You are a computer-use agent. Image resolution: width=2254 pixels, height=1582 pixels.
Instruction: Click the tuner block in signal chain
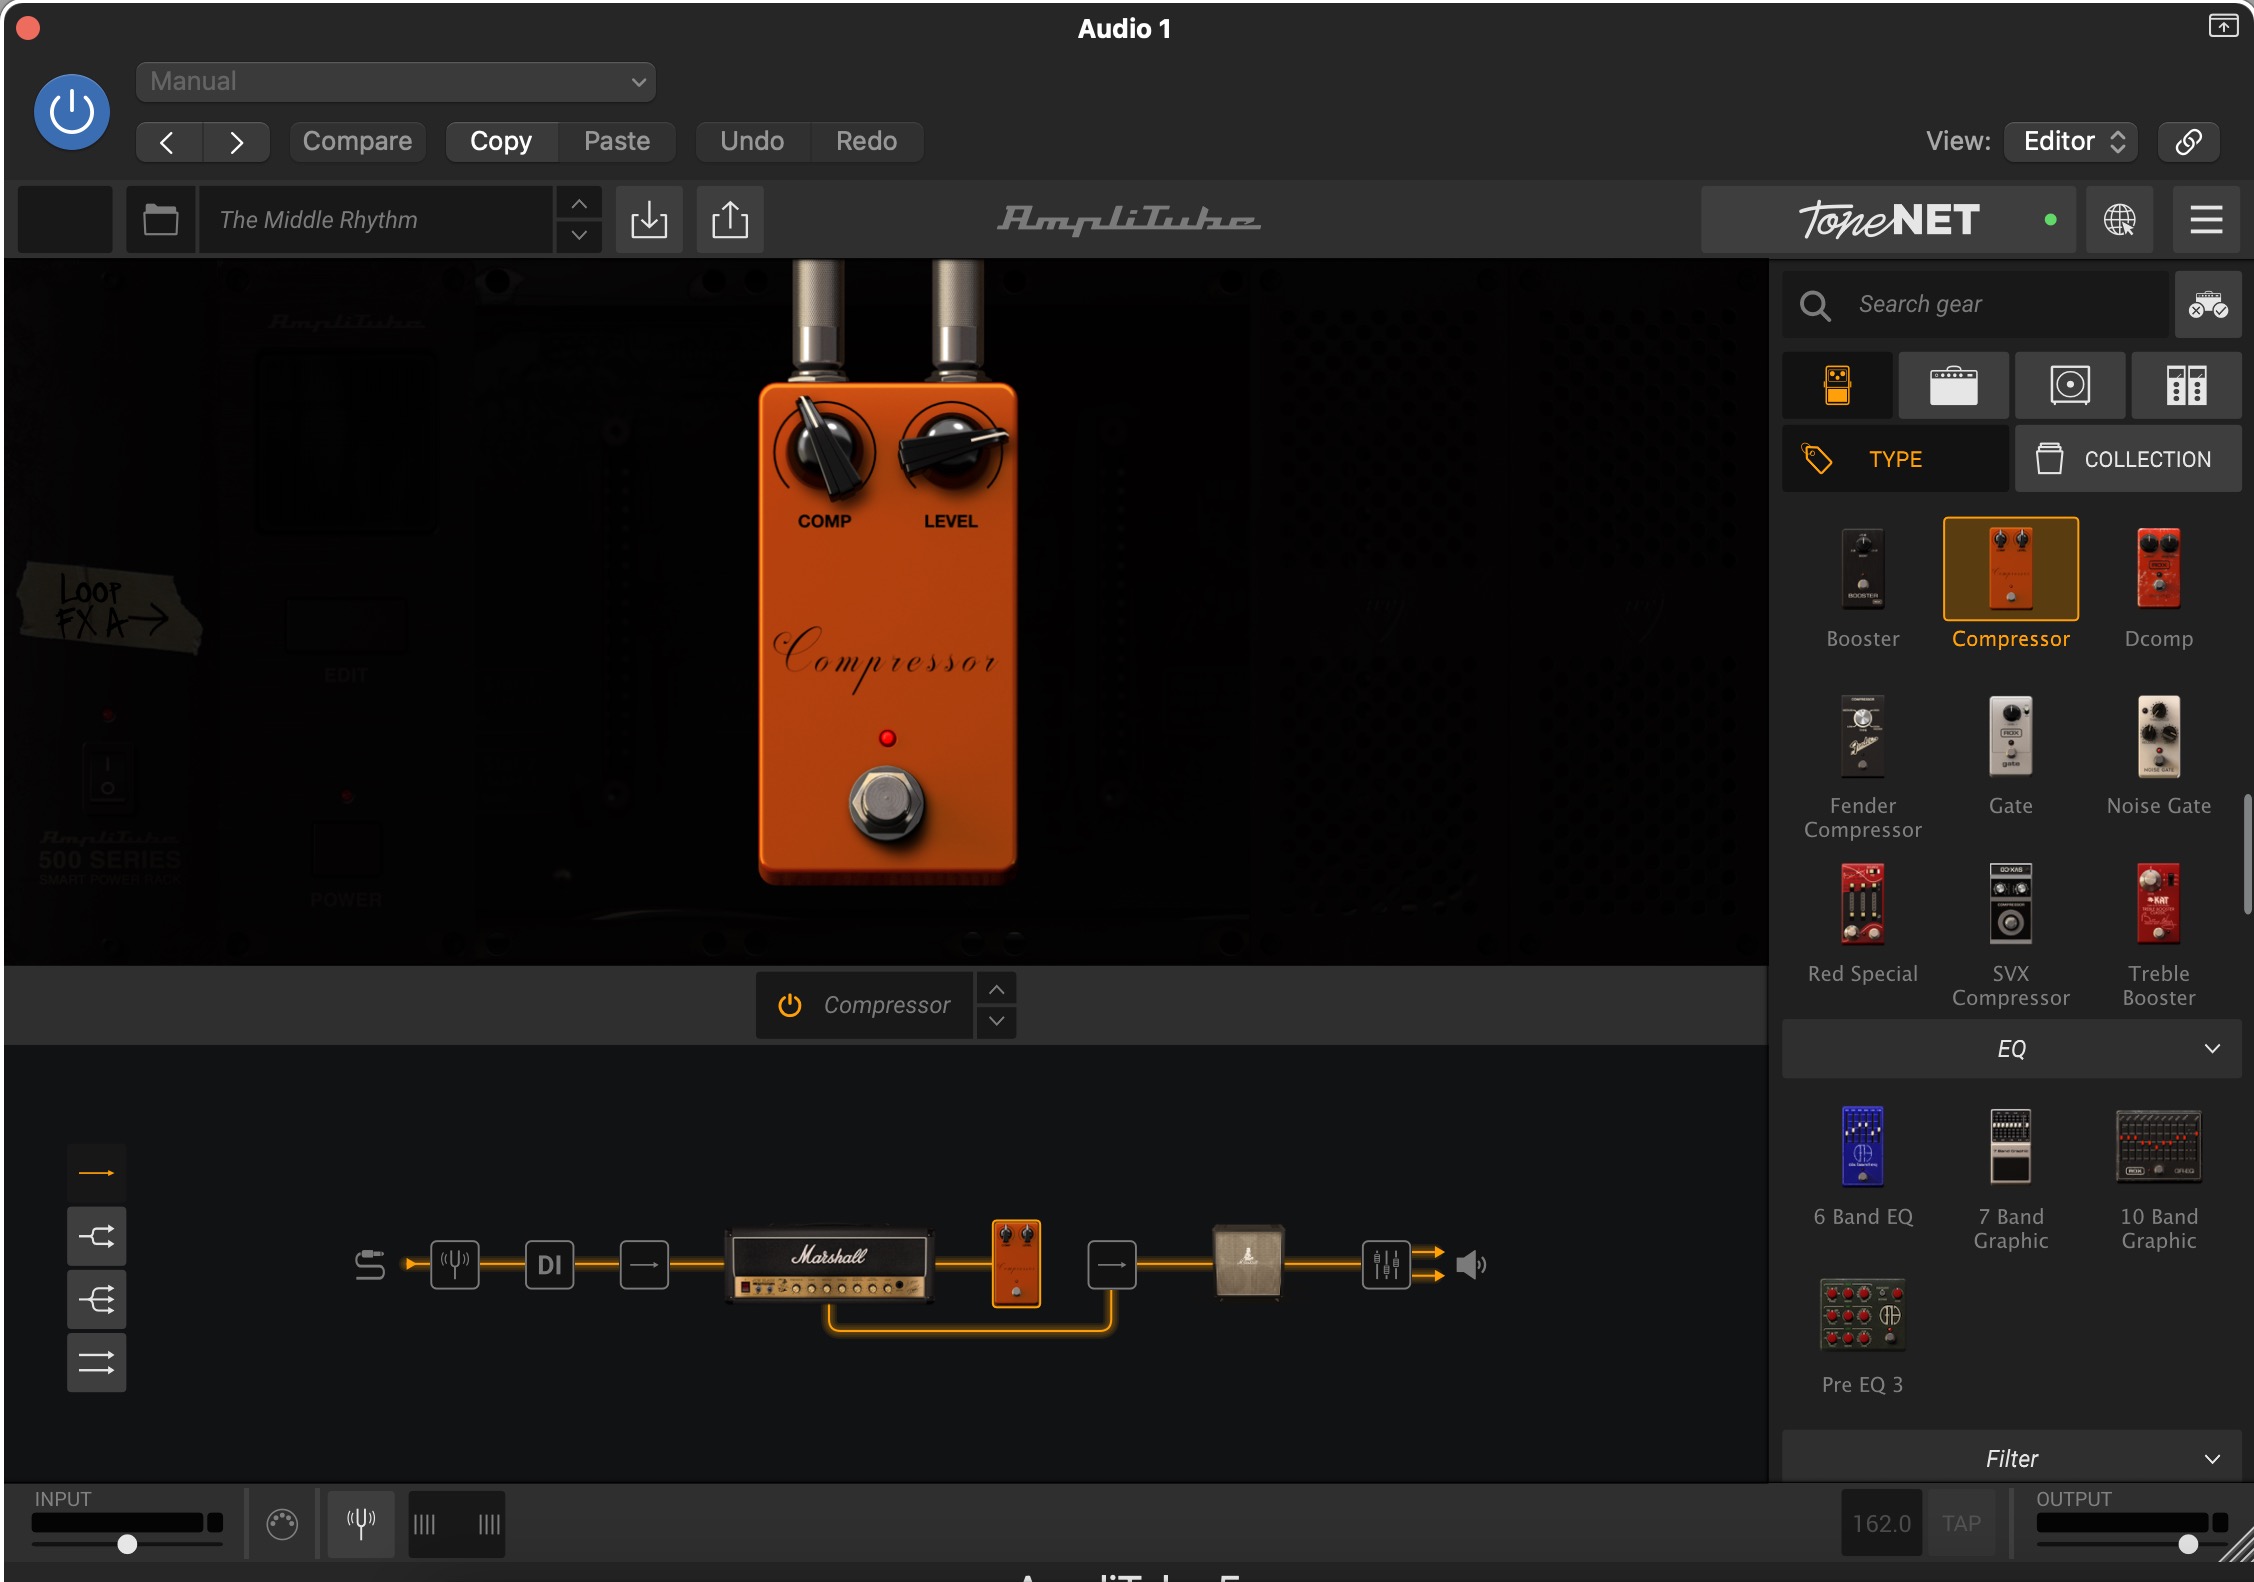tap(455, 1265)
